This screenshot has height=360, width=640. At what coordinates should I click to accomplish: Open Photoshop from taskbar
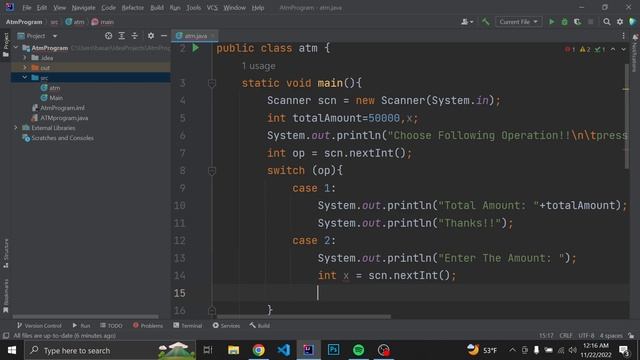[x=333, y=350]
